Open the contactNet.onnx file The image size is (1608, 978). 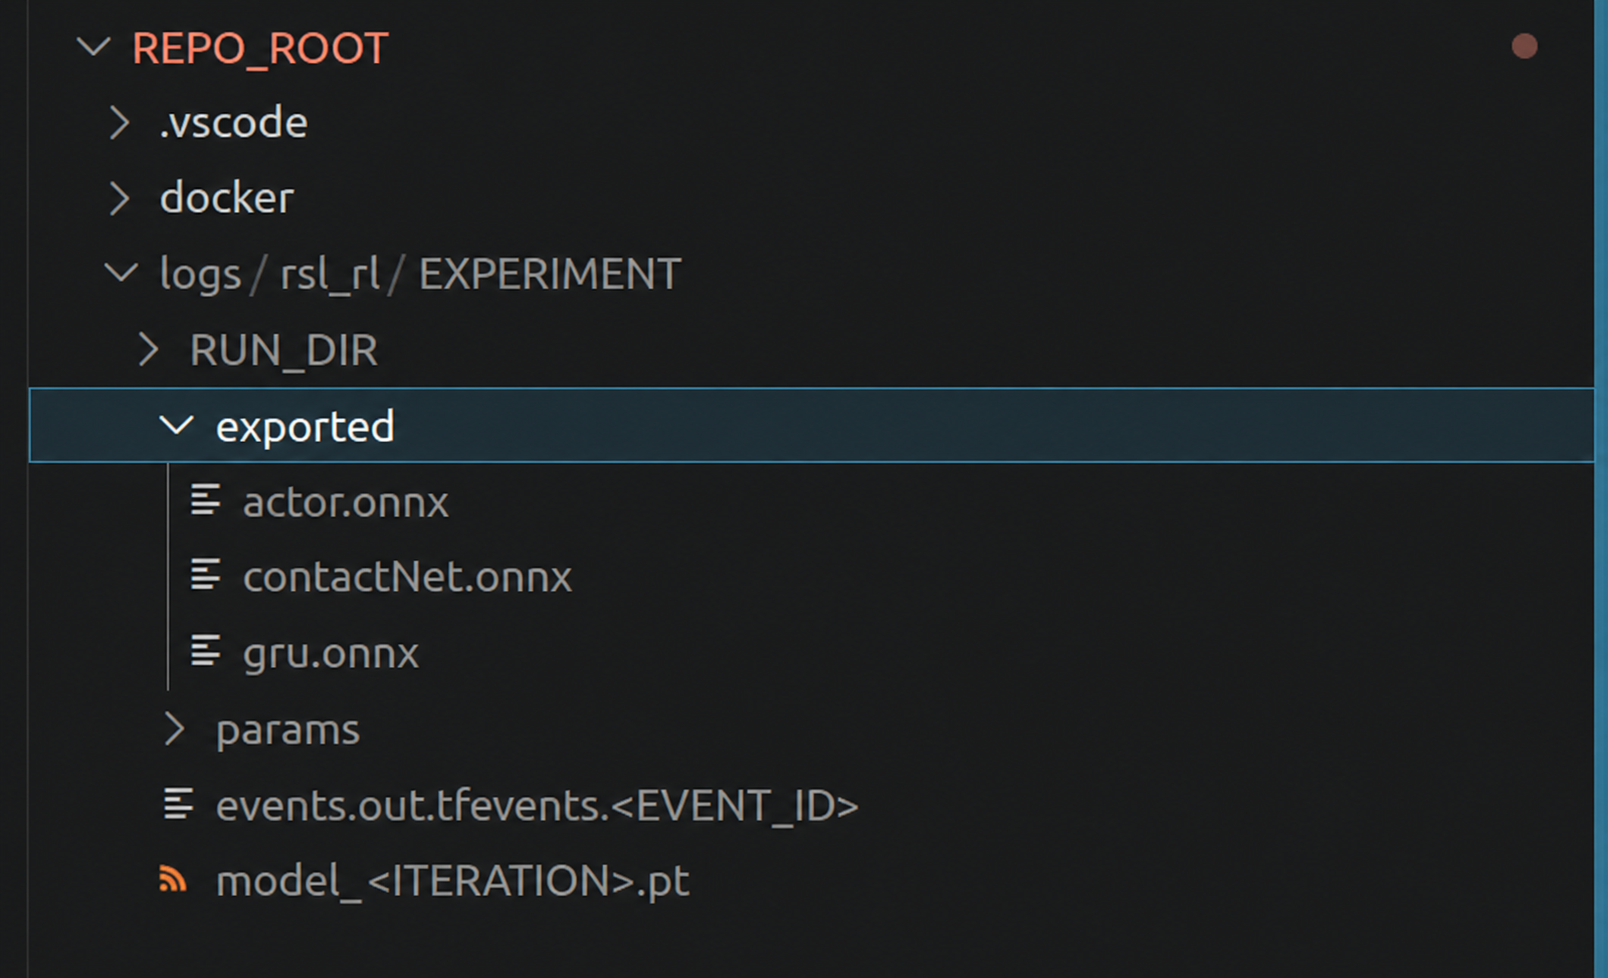pos(407,577)
